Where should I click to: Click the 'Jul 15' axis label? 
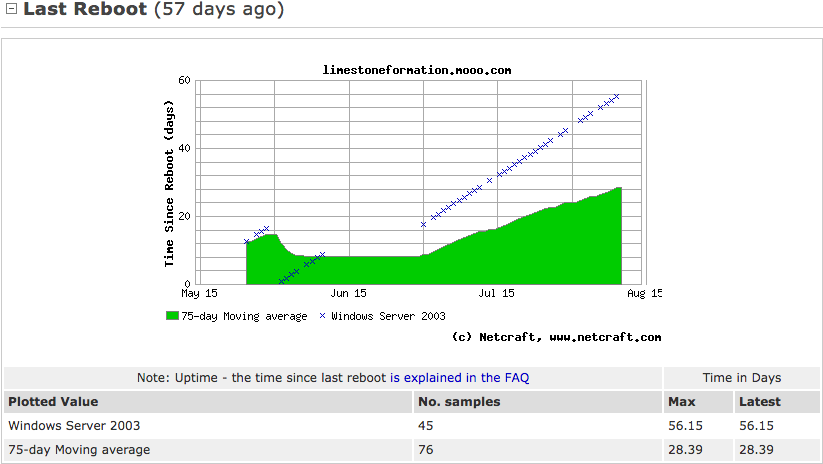[497, 293]
